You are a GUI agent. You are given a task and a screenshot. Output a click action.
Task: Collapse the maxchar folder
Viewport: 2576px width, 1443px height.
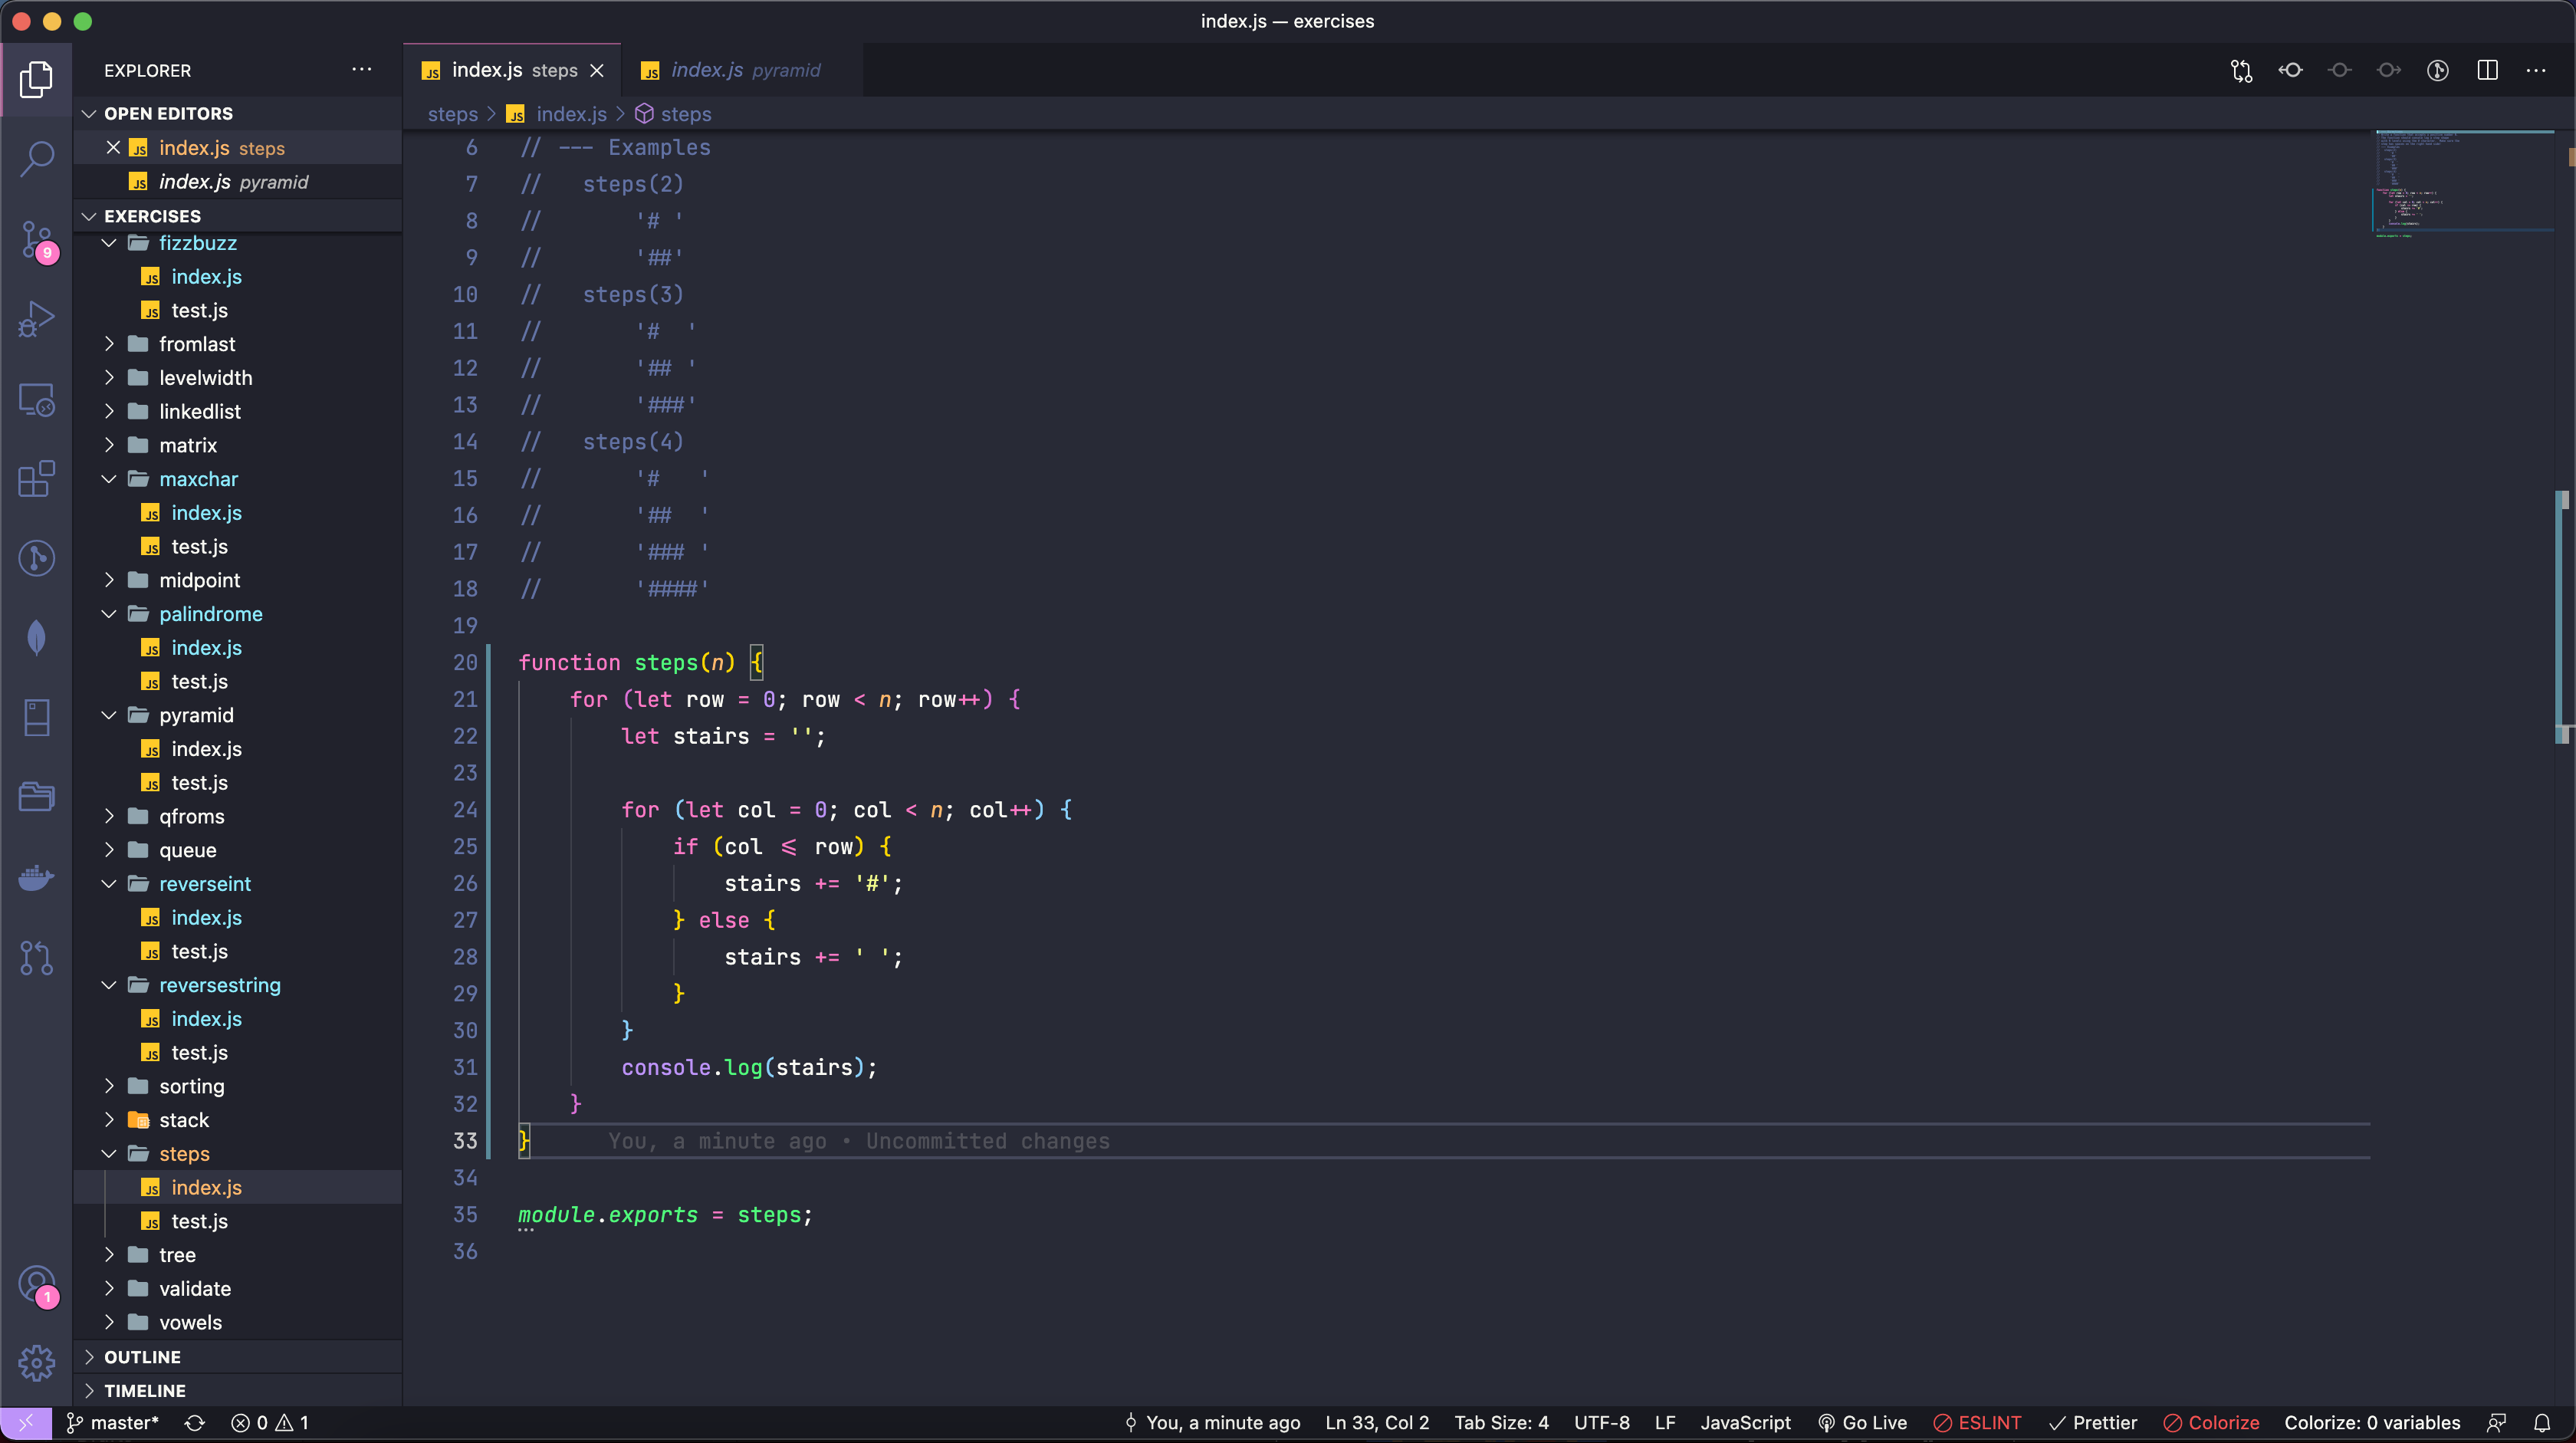coord(238,479)
